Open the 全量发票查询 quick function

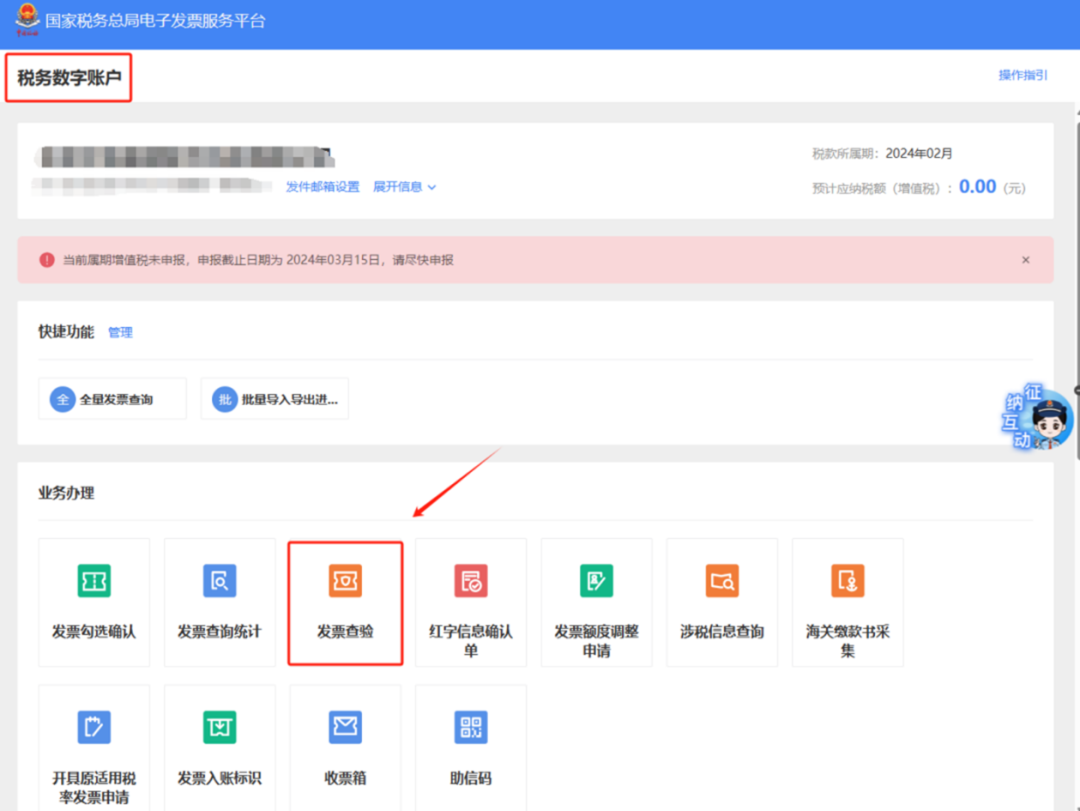112,398
